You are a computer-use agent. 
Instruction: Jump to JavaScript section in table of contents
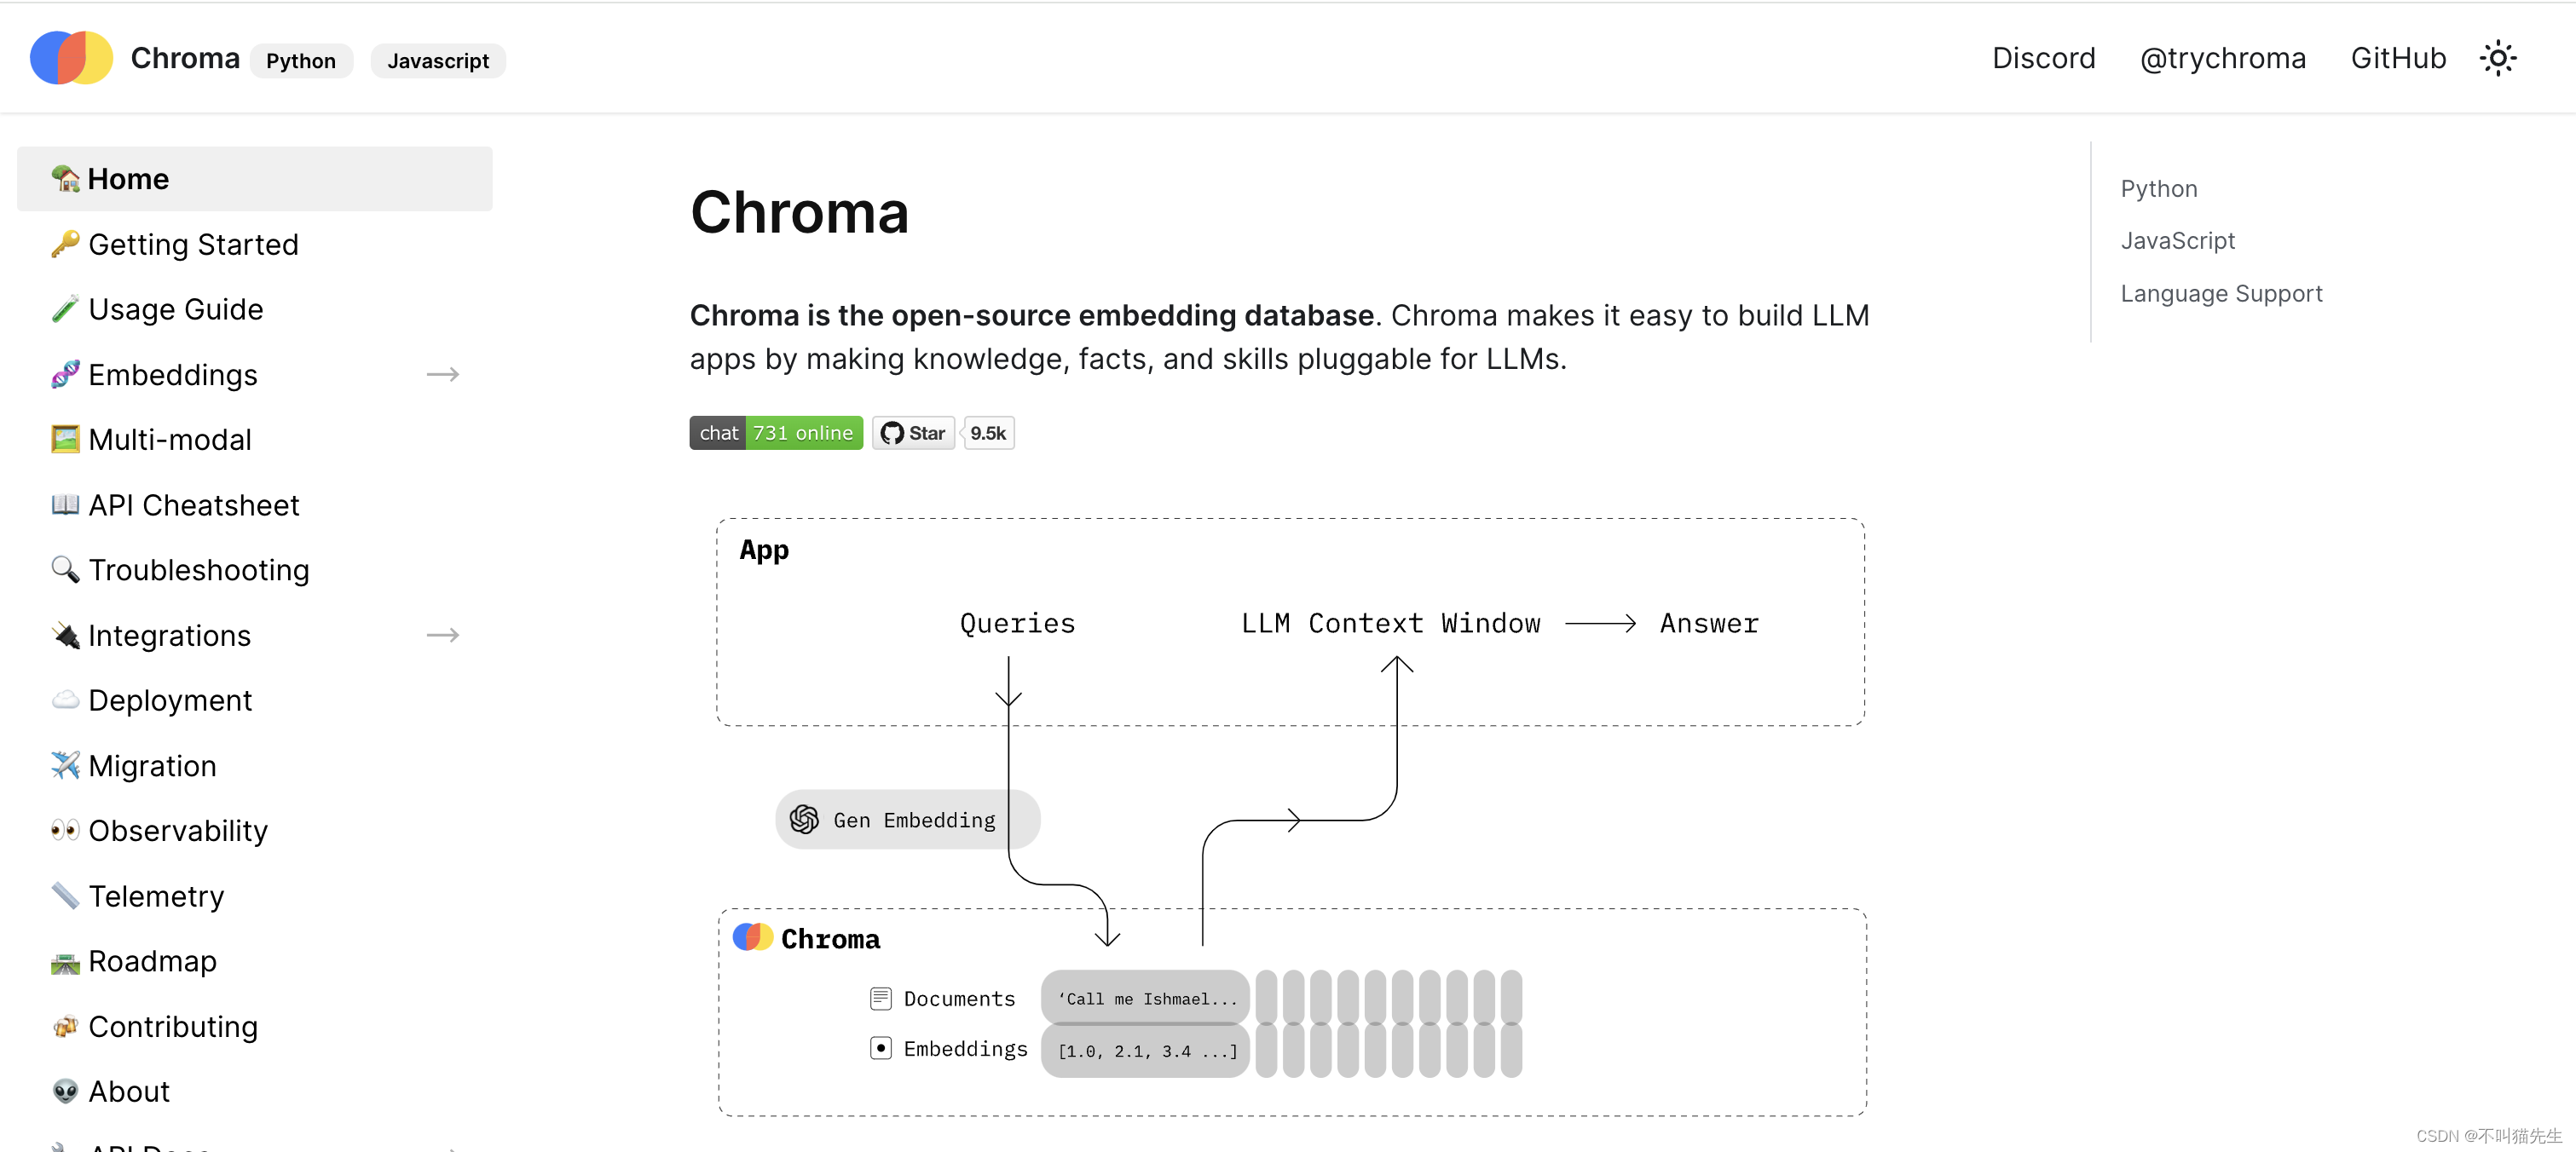pyautogui.click(x=2177, y=241)
